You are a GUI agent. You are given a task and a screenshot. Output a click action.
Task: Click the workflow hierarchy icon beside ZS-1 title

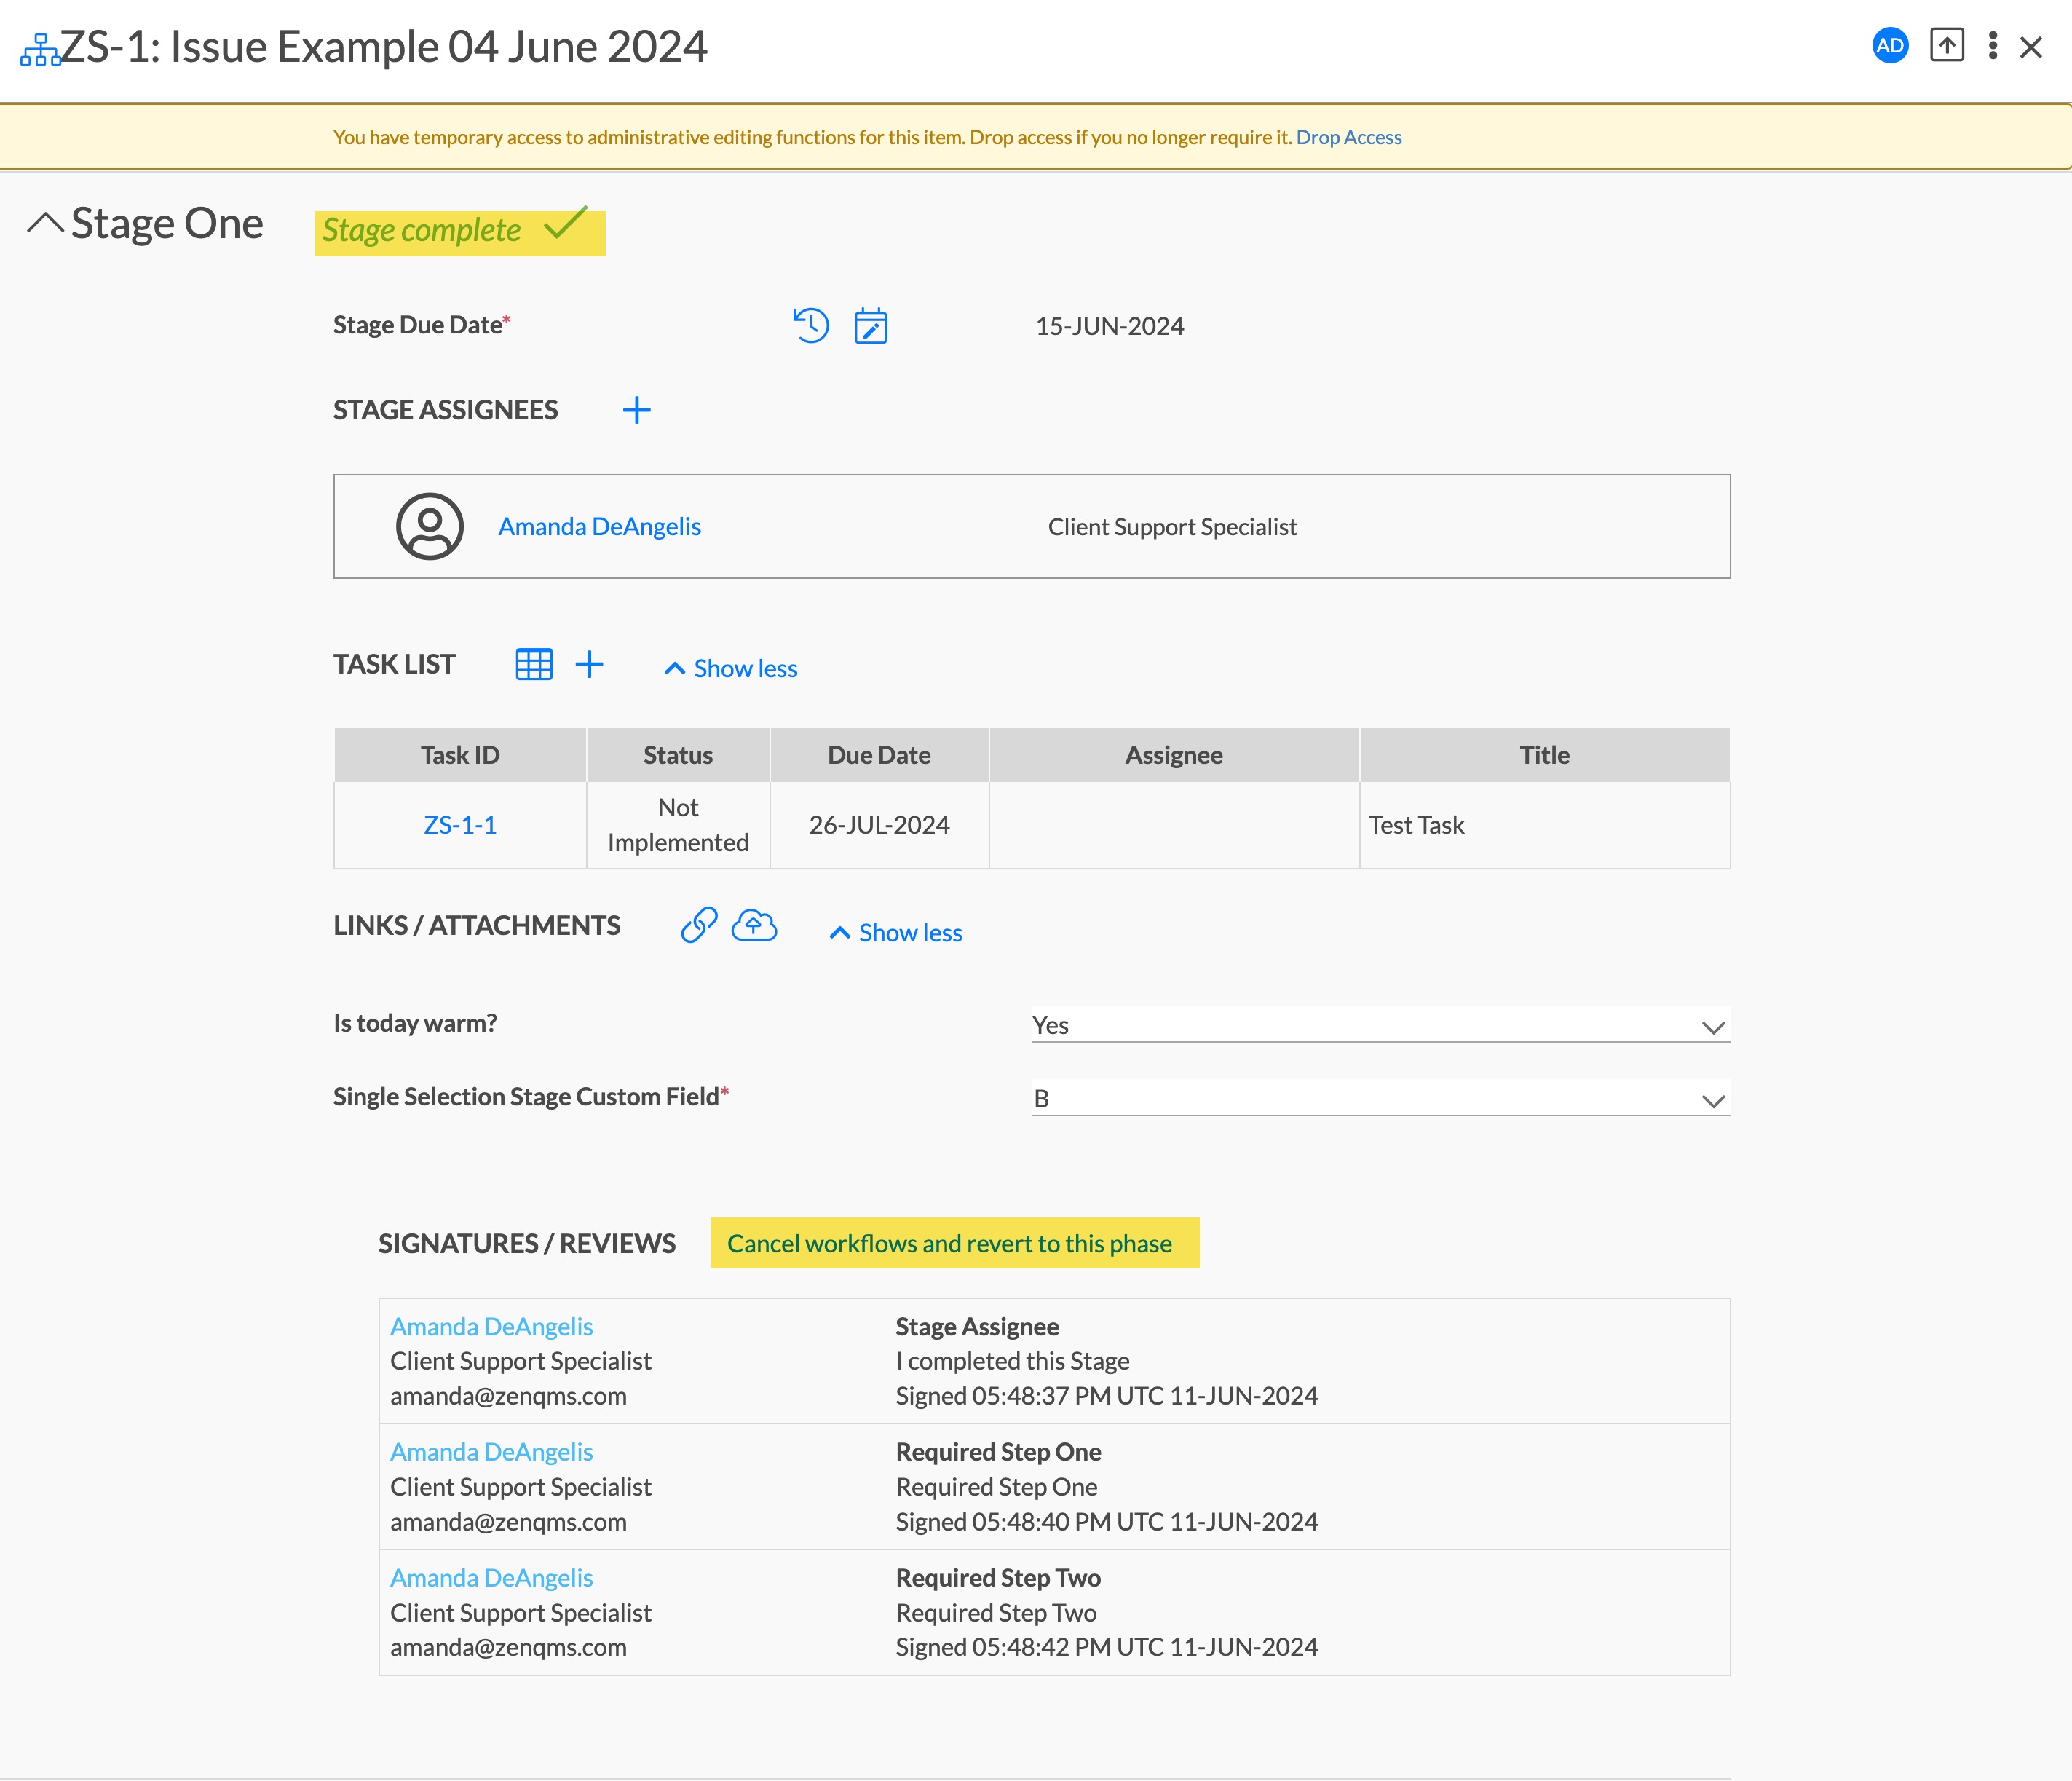40,49
